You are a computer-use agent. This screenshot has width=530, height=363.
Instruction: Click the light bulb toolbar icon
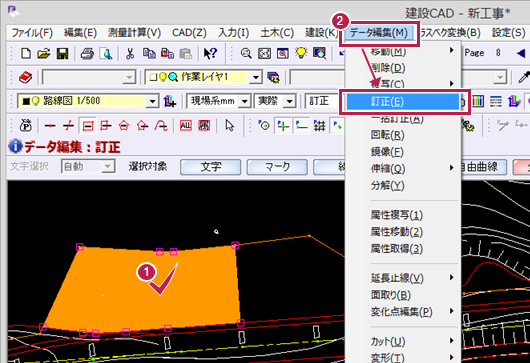(301, 53)
